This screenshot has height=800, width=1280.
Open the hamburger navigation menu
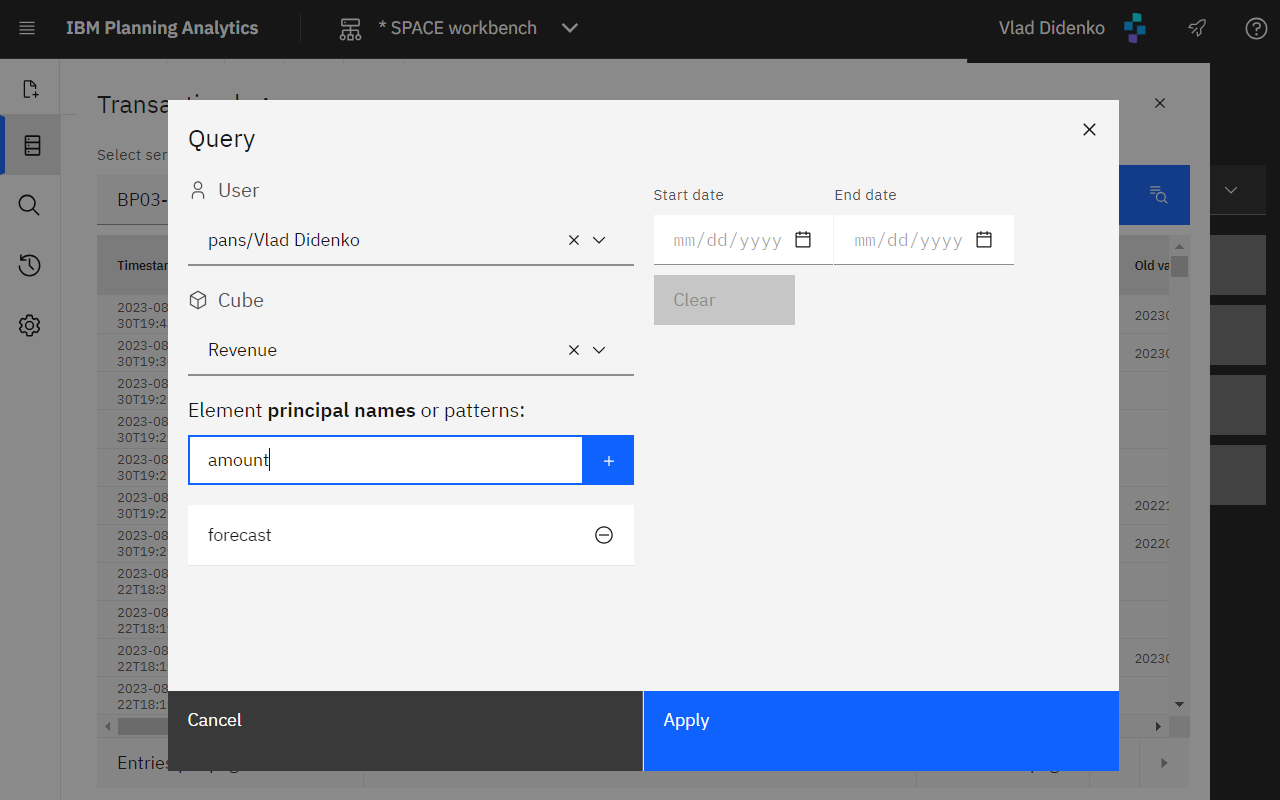[x=27, y=28]
